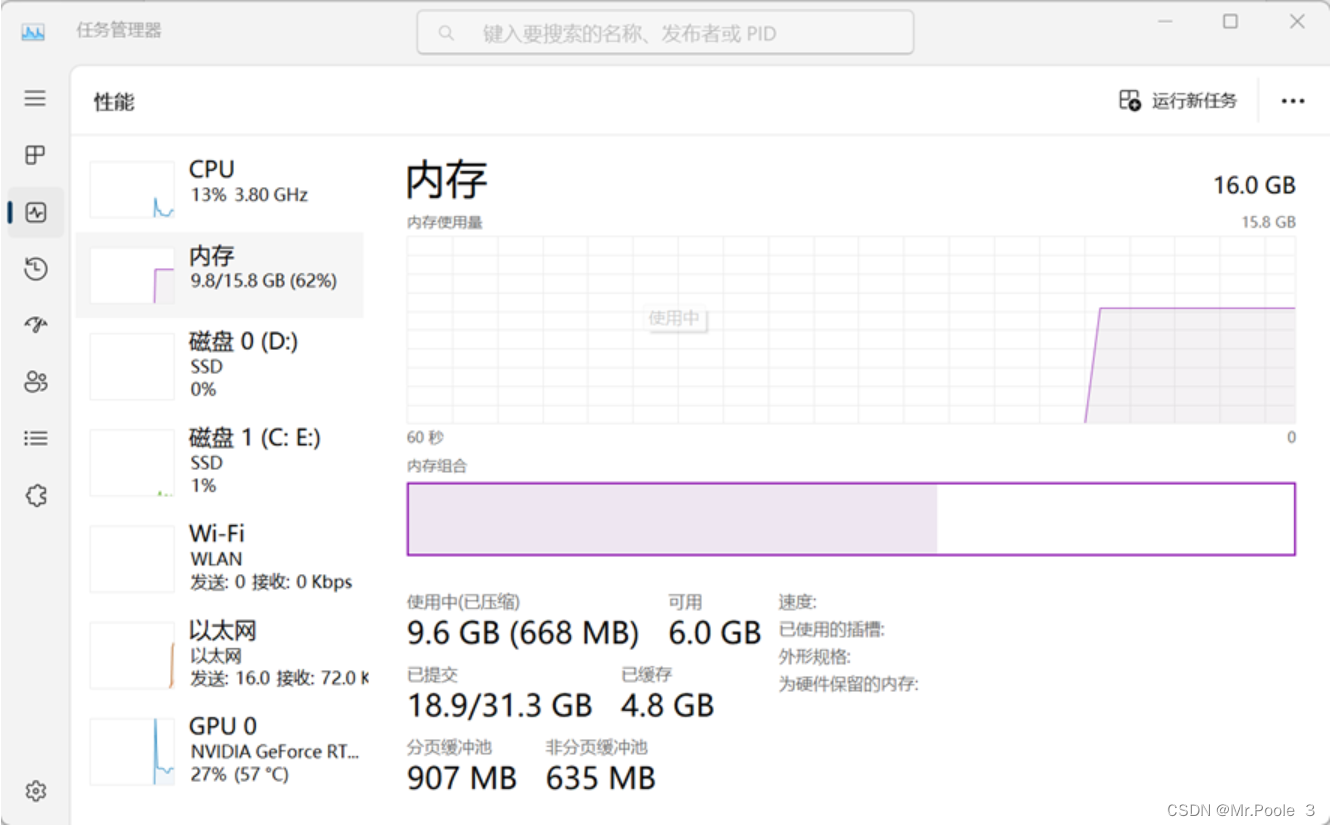Open the Settings gear icon

point(36,791)
